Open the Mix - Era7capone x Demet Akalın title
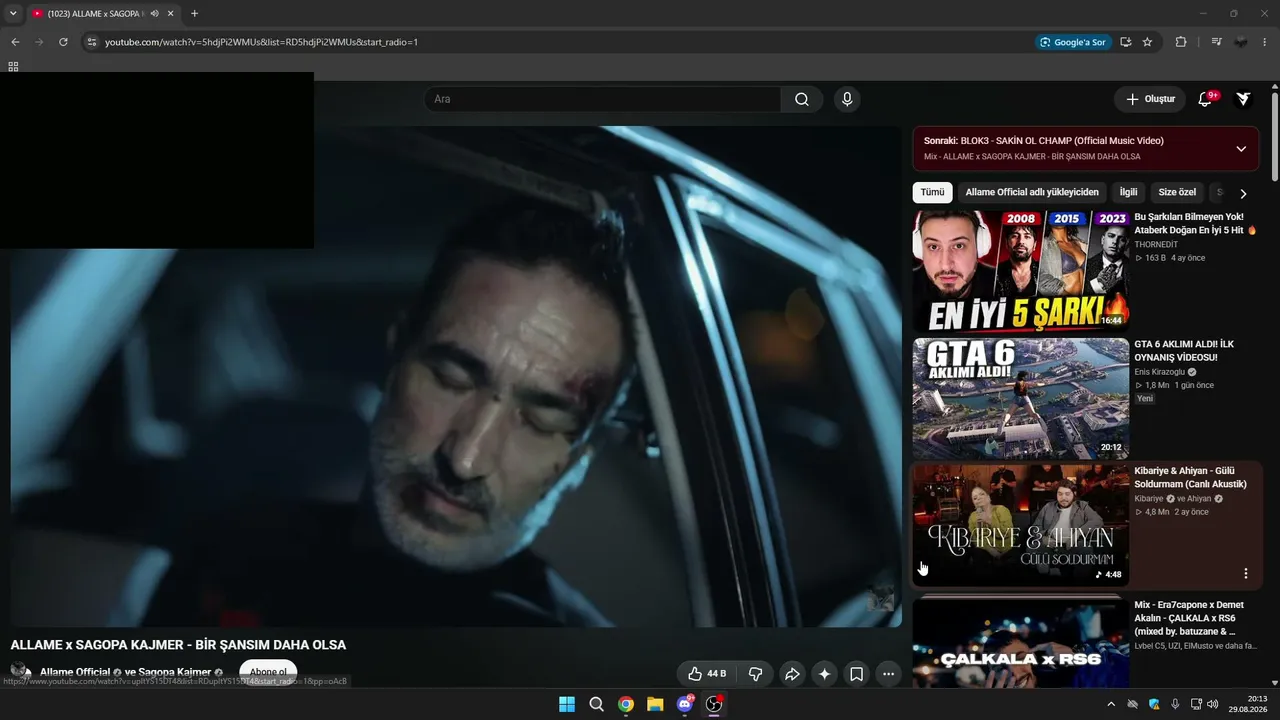Screen dimensions: 1280x720 (x=1188, y=618)
